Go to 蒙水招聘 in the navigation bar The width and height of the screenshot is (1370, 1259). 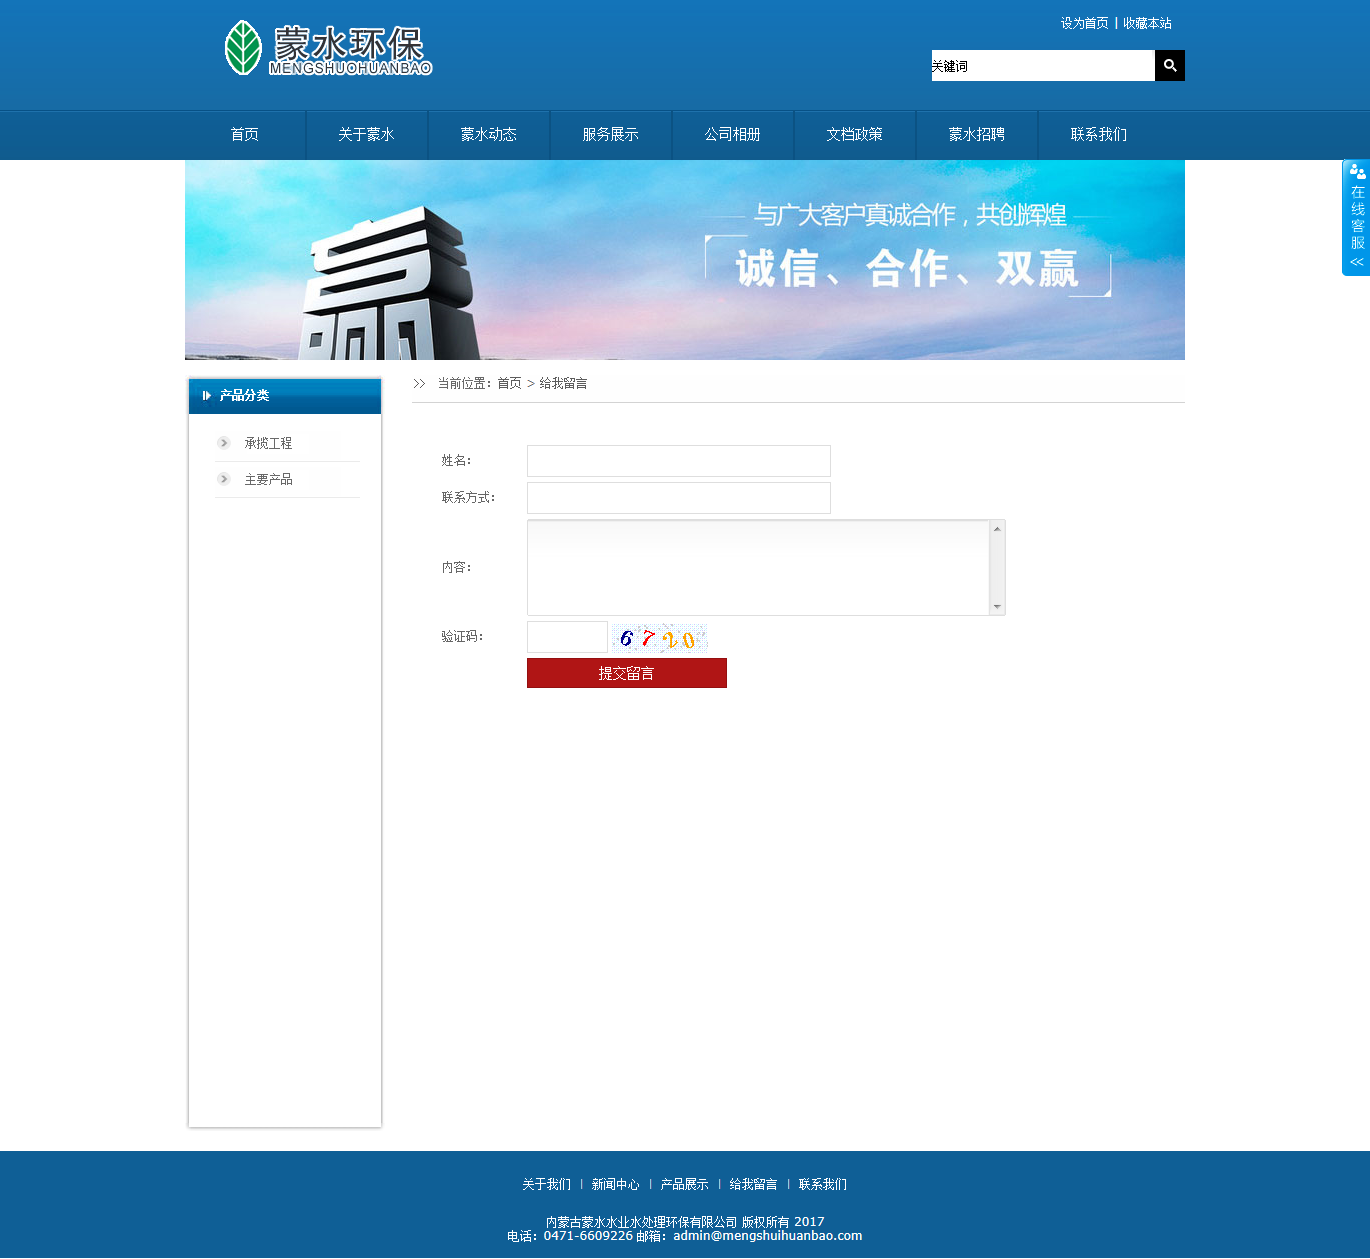(x=976, y=135)
